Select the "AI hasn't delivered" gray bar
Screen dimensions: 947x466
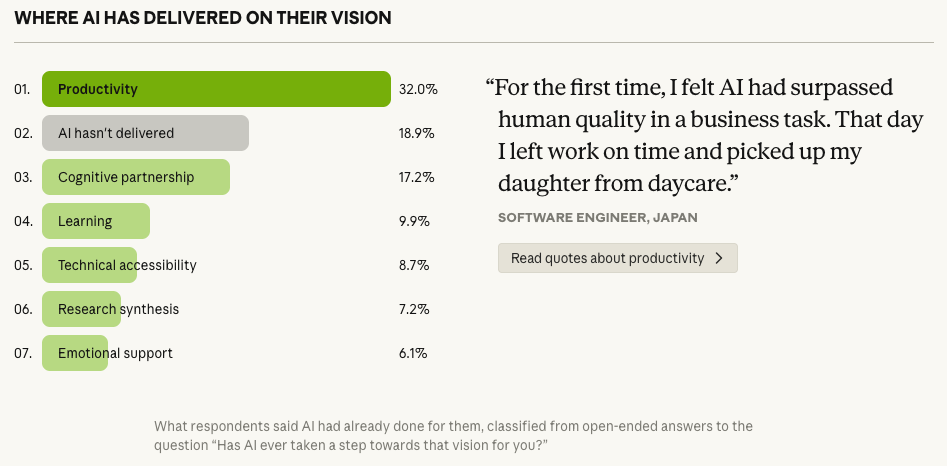(145, 133)
